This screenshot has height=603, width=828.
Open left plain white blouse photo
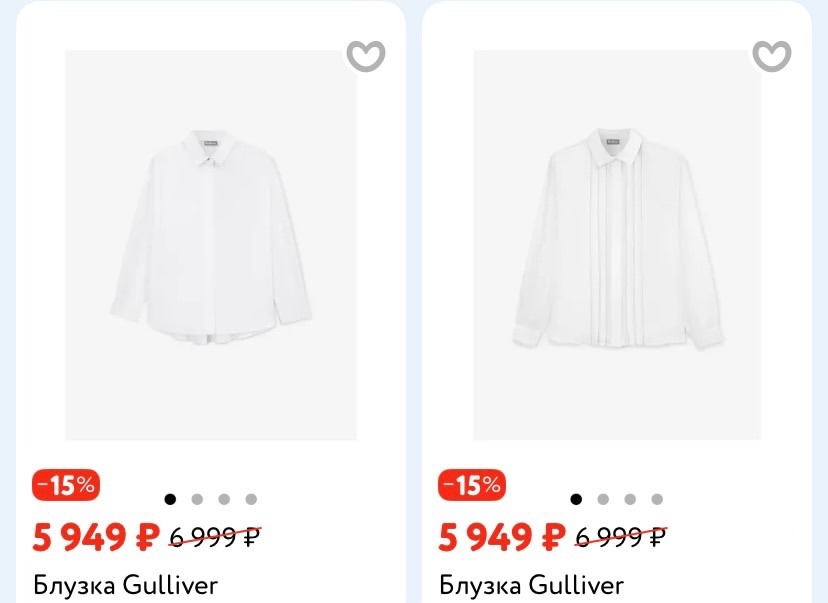(x=211, y=245)
